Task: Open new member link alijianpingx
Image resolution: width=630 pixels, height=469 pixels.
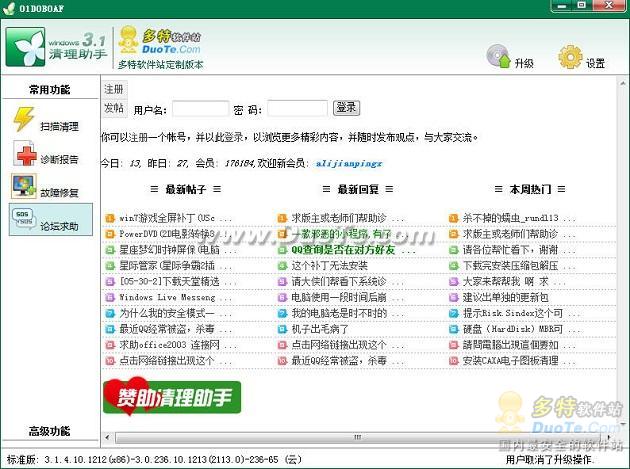Action: pos(349,164)
